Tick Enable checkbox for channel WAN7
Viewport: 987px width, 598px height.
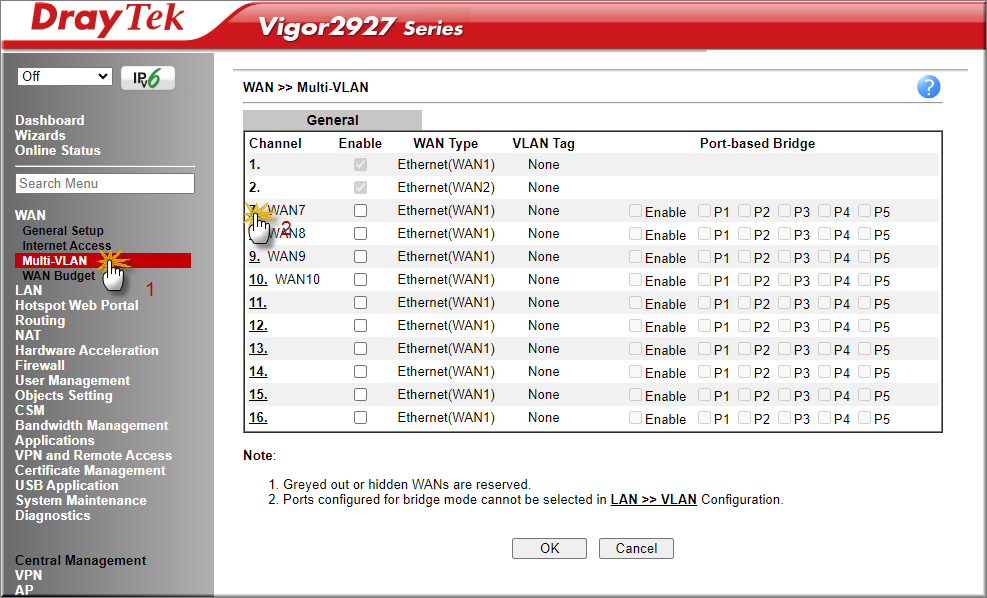tap(360, 211)
